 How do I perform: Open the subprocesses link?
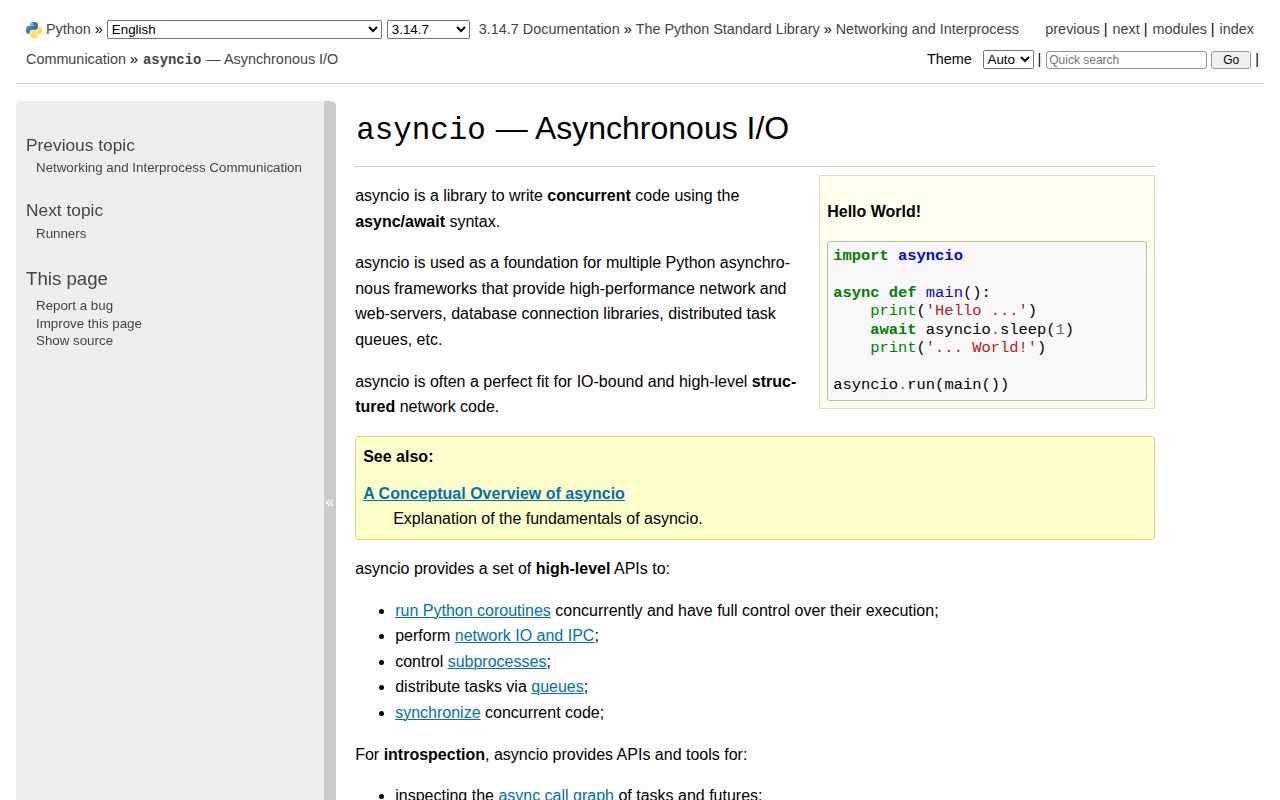click(x=497, y=662)
